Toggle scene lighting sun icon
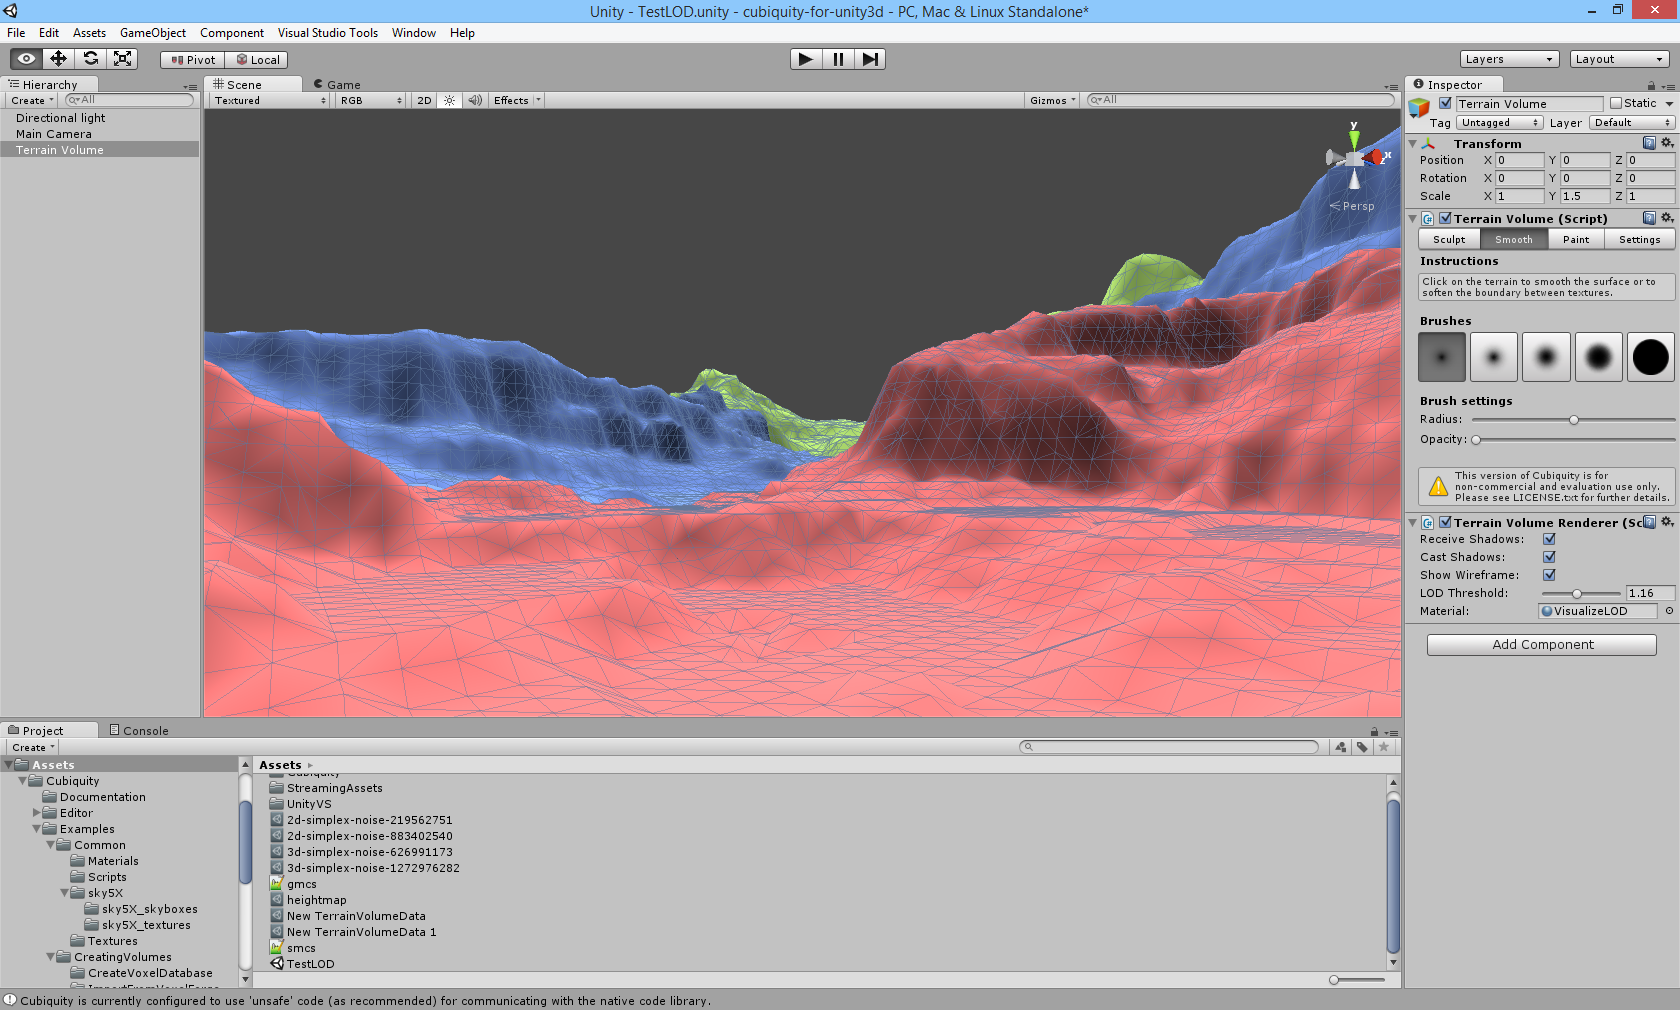The image size is (1680, 1010). (450, 100)
